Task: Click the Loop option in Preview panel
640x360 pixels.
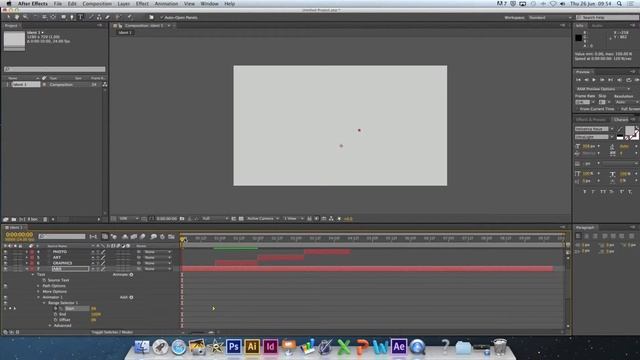Action: (x=629, y=80)
